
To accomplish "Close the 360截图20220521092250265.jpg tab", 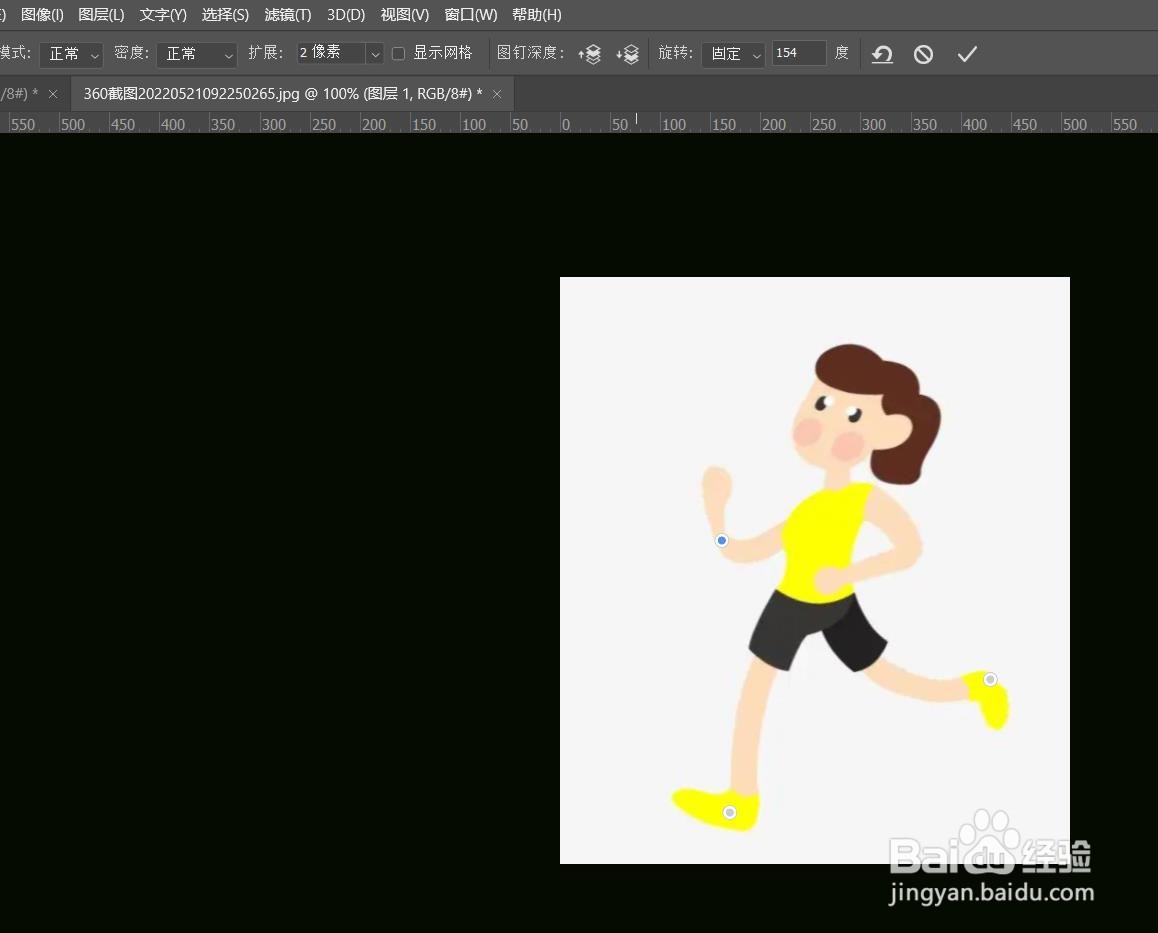I will [x=497, y=94].
